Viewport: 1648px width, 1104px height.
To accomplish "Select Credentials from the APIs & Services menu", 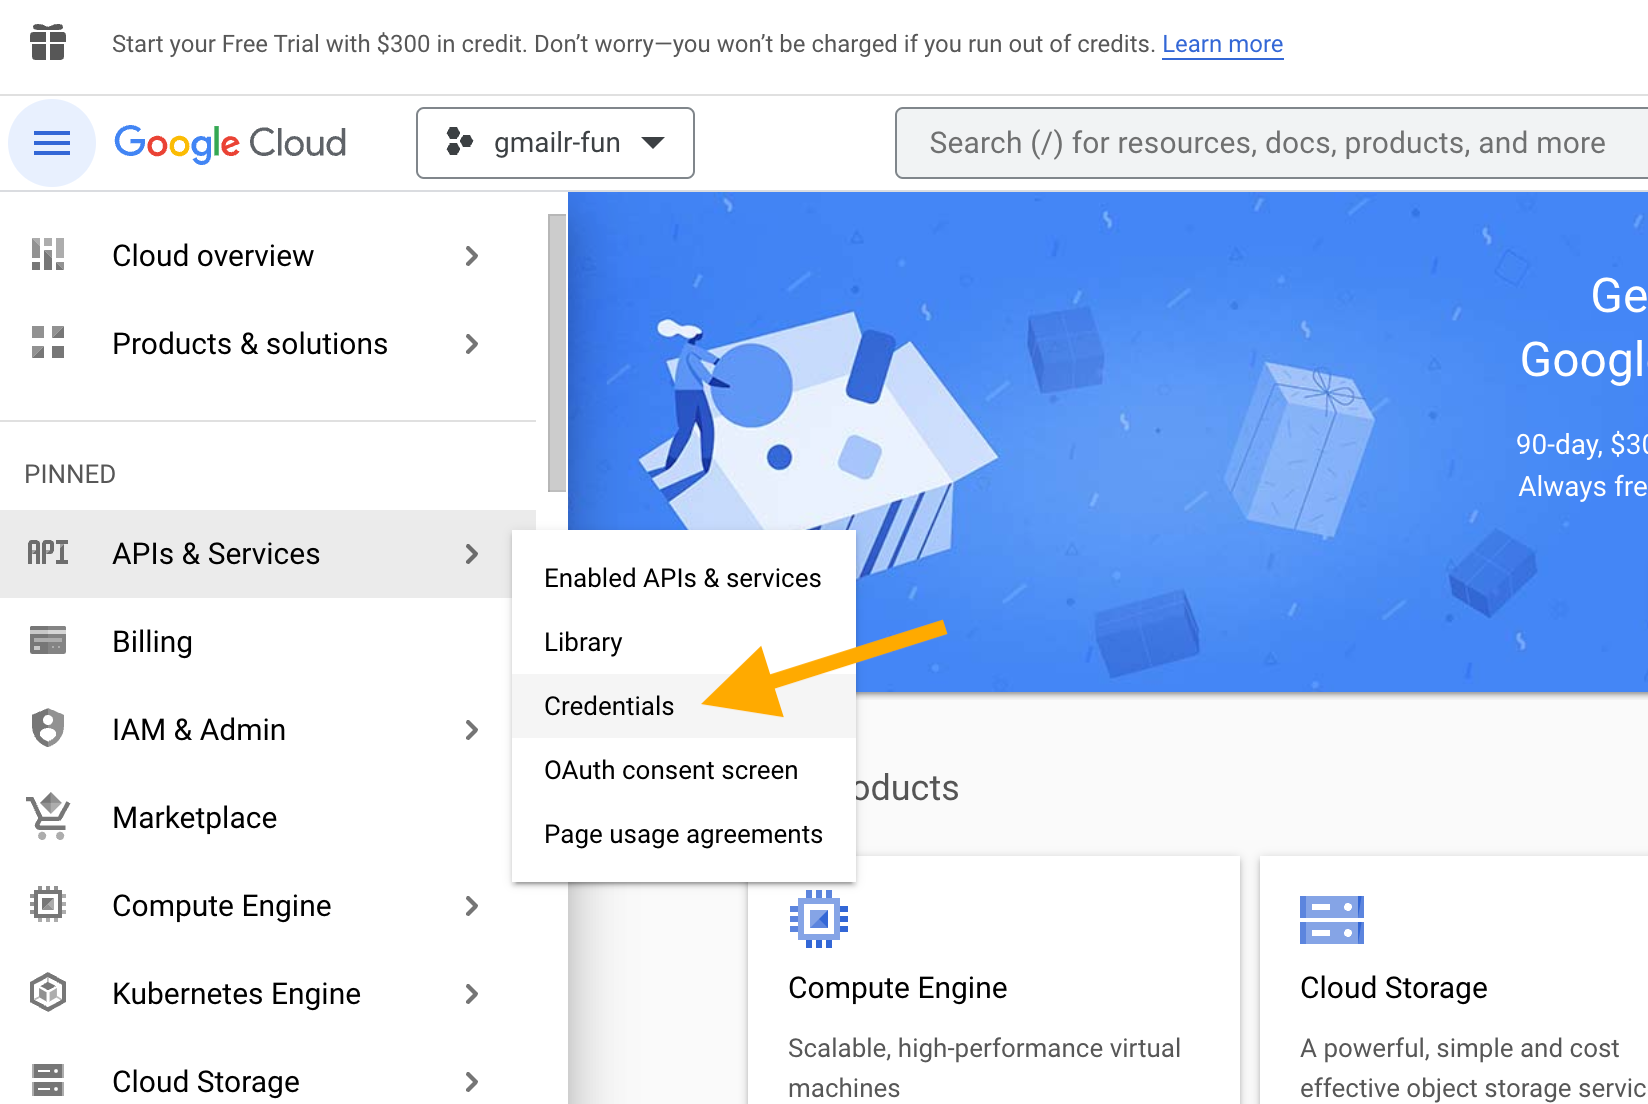I will point(608,705).
